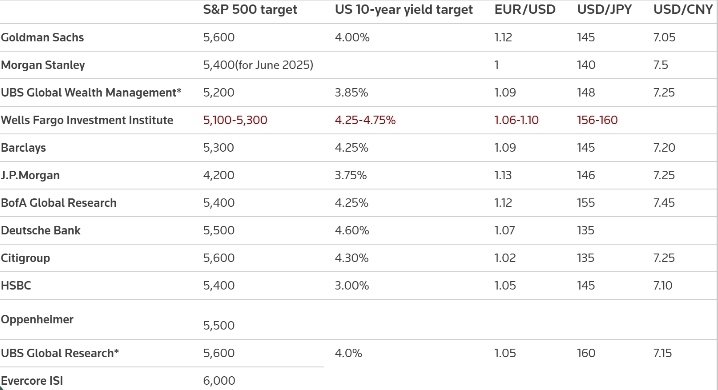Select J.P.Morgan's 4,200 S&P target
Image resolution: width=718 pixels, height=390 pixels.
tap(218, 175)
